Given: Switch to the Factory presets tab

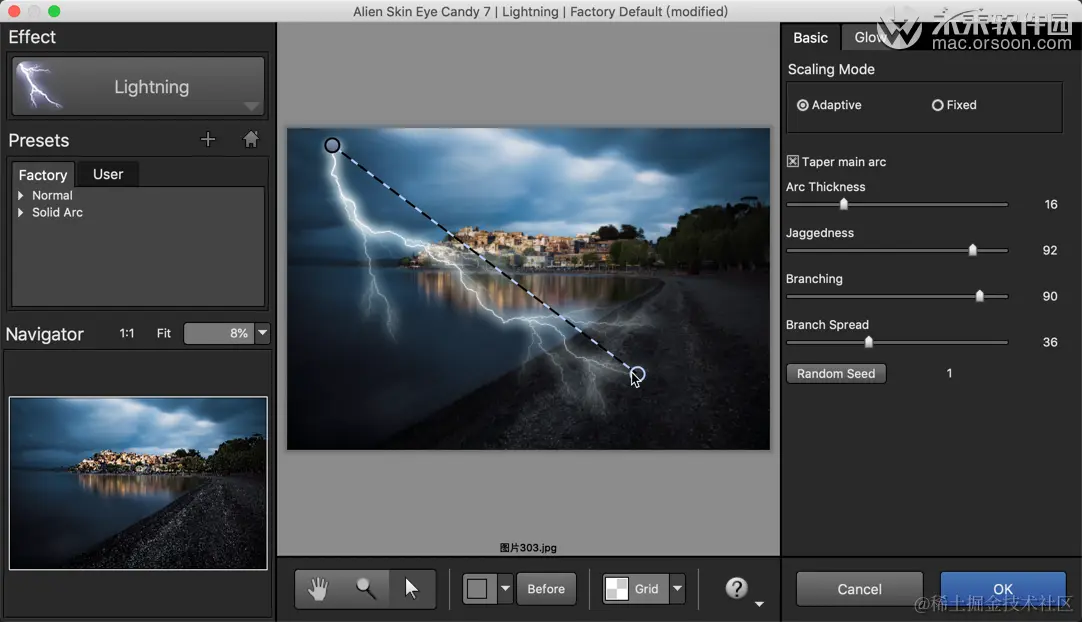Looking at the screenshot, I should click(43, 175).
